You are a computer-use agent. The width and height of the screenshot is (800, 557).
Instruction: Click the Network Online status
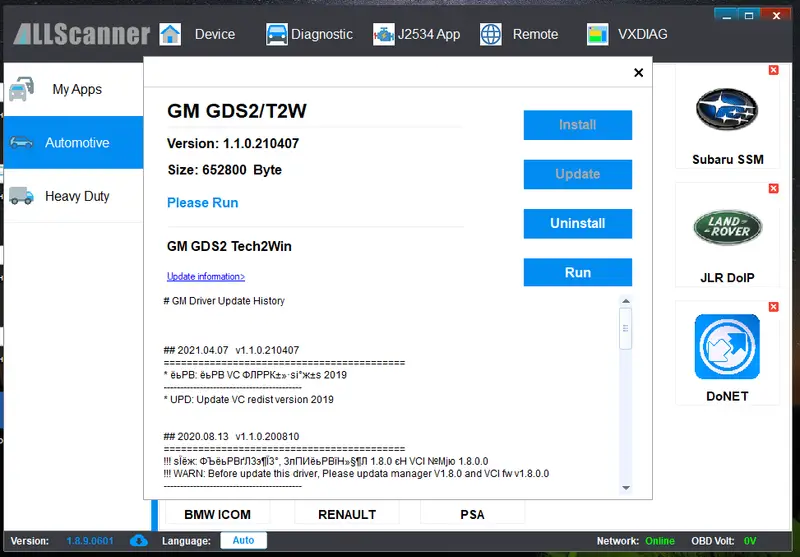[660, 541]
